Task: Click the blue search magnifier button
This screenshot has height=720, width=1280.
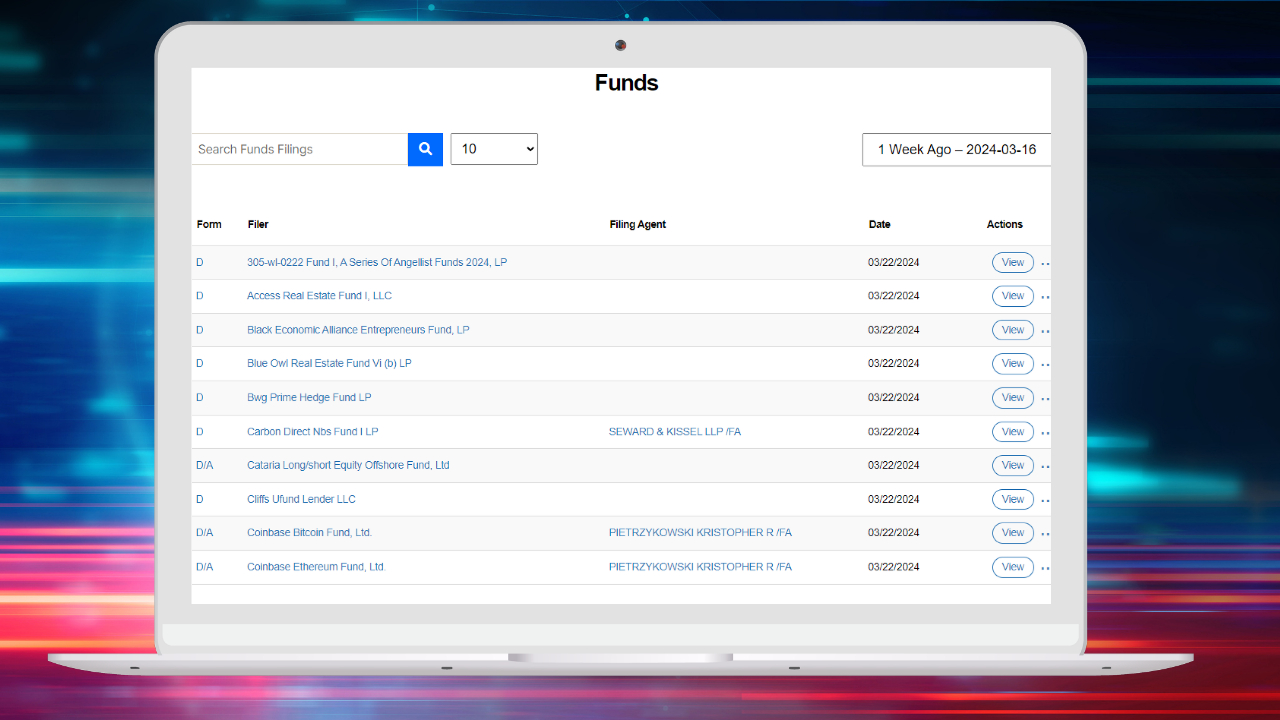Action: click(425, 149)
